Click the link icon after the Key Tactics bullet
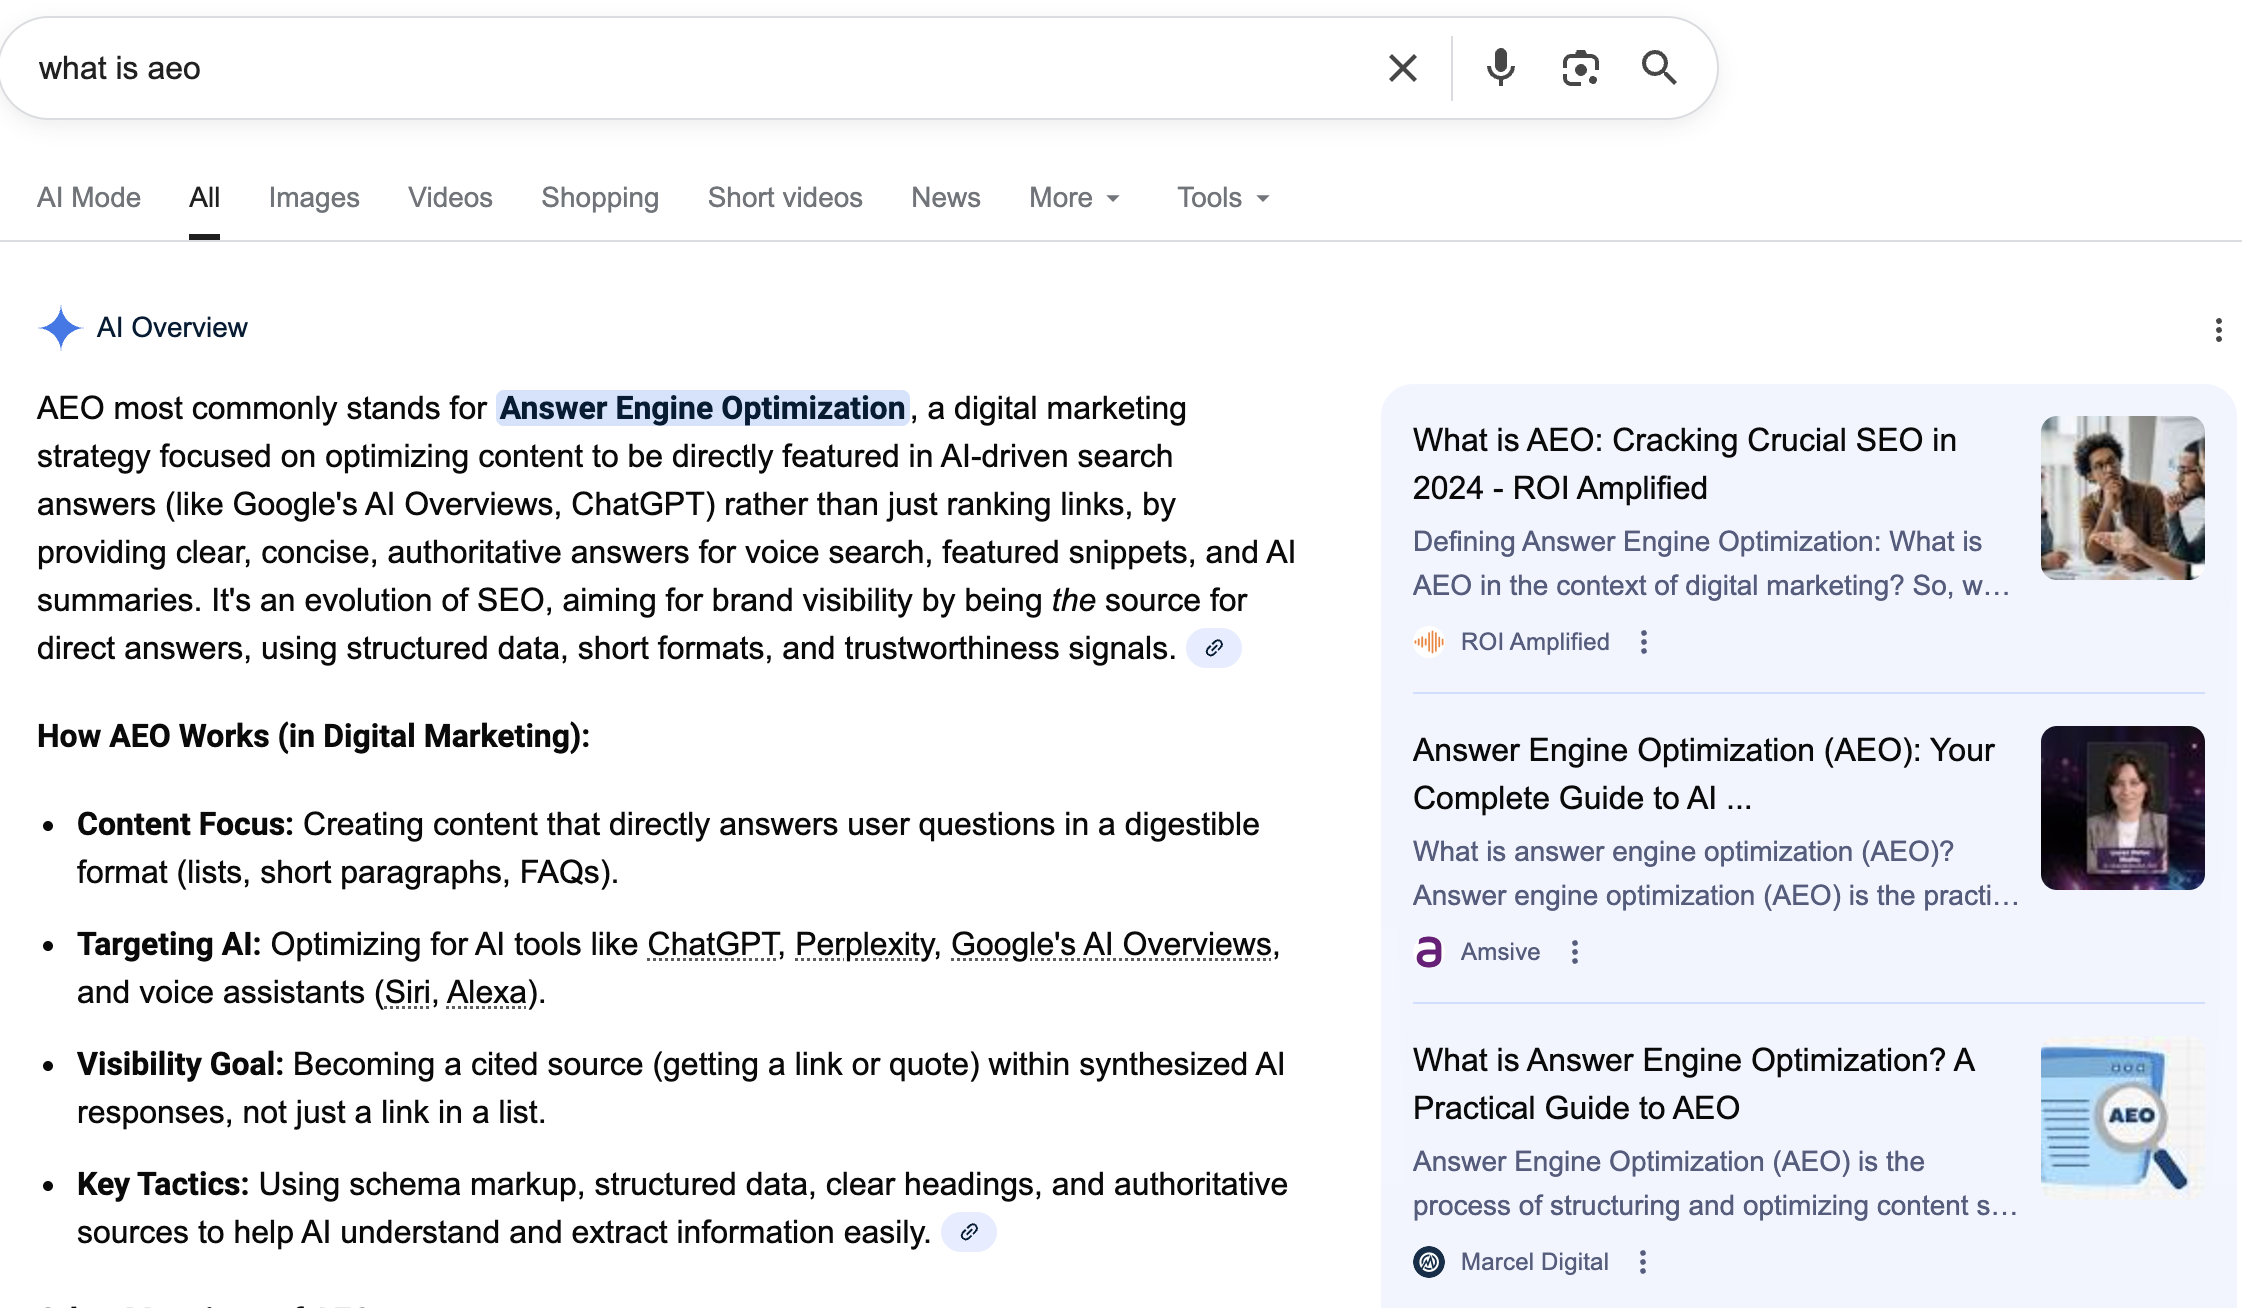This screenshot has height=1308, width=2242. [x=967, y=1233]
